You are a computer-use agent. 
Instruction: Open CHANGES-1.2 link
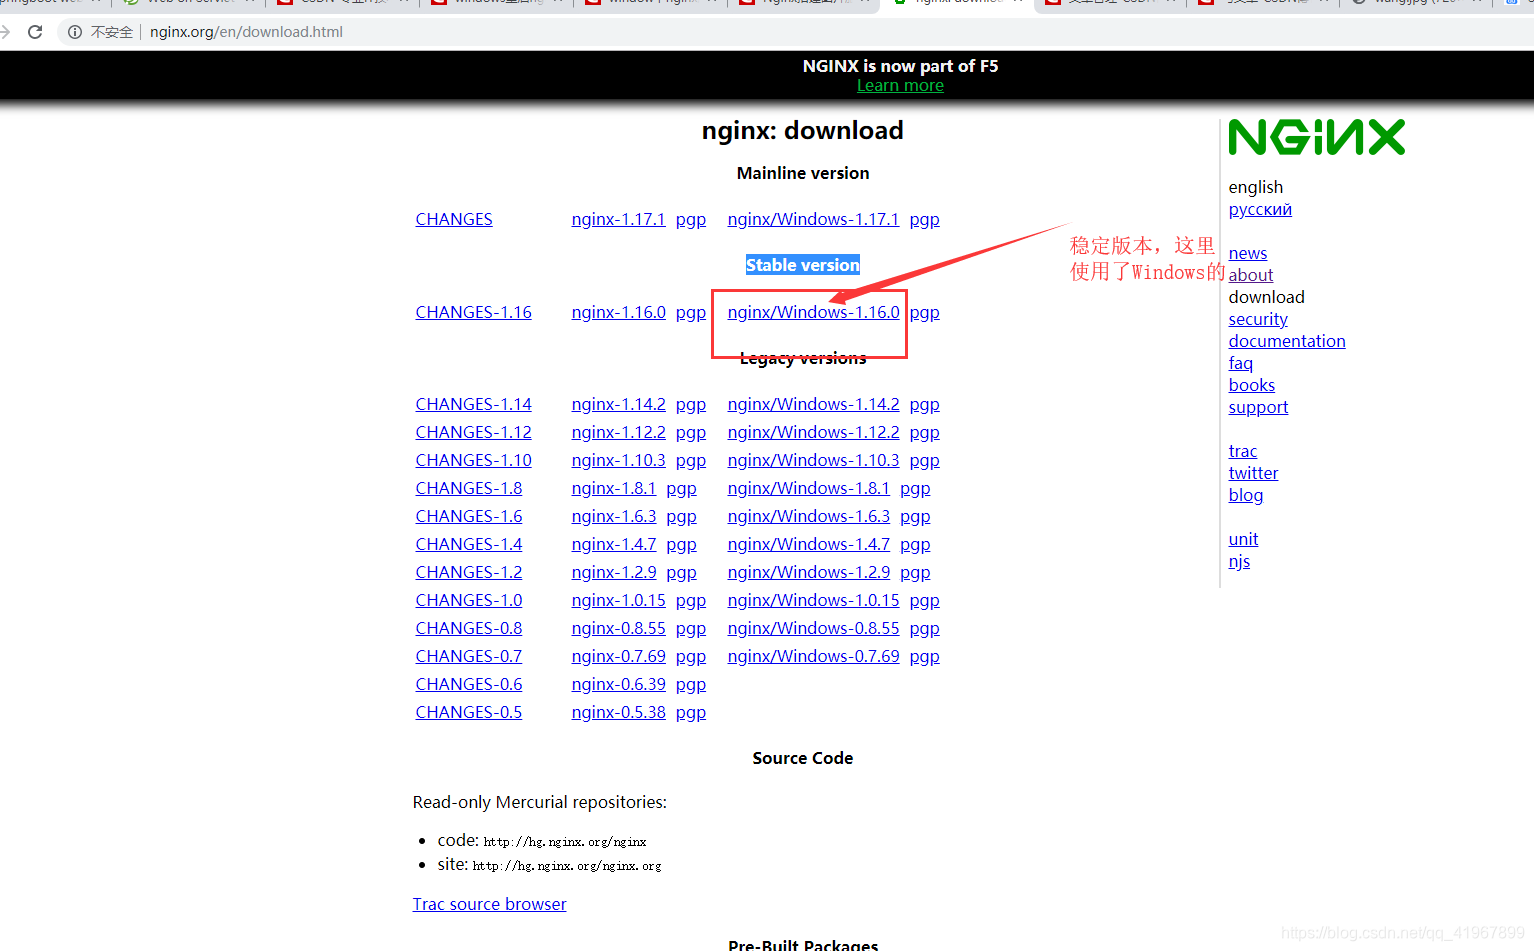pos(469,572)
